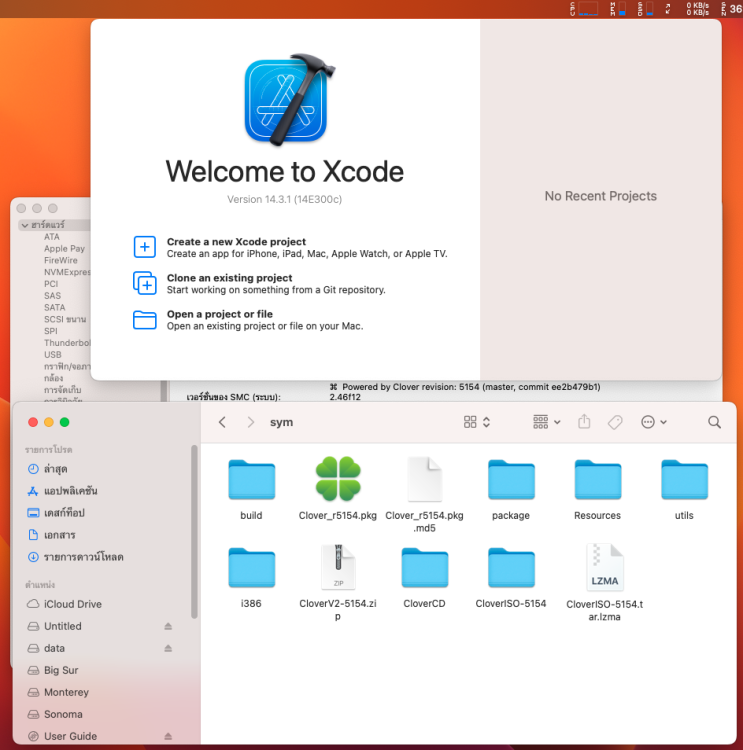Click the Clone an existing project option
Viewport: 743px width, 750px height.
point(259,284)
